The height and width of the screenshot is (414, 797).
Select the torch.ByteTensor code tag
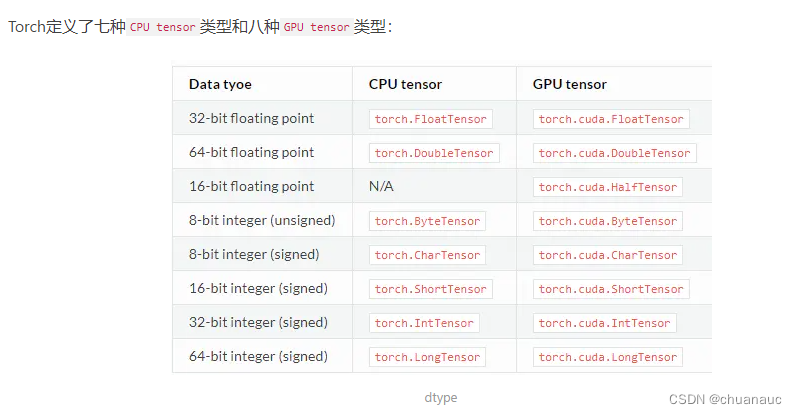427,221
